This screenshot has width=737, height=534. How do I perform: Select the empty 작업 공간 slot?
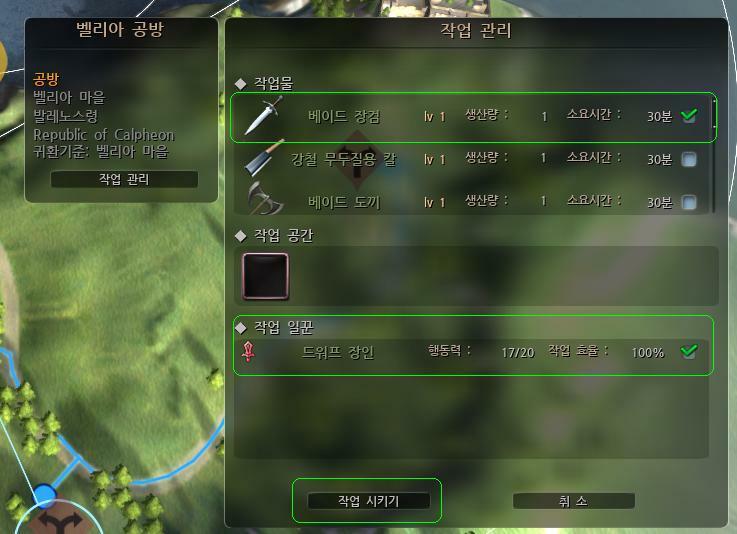coord(266,276)
